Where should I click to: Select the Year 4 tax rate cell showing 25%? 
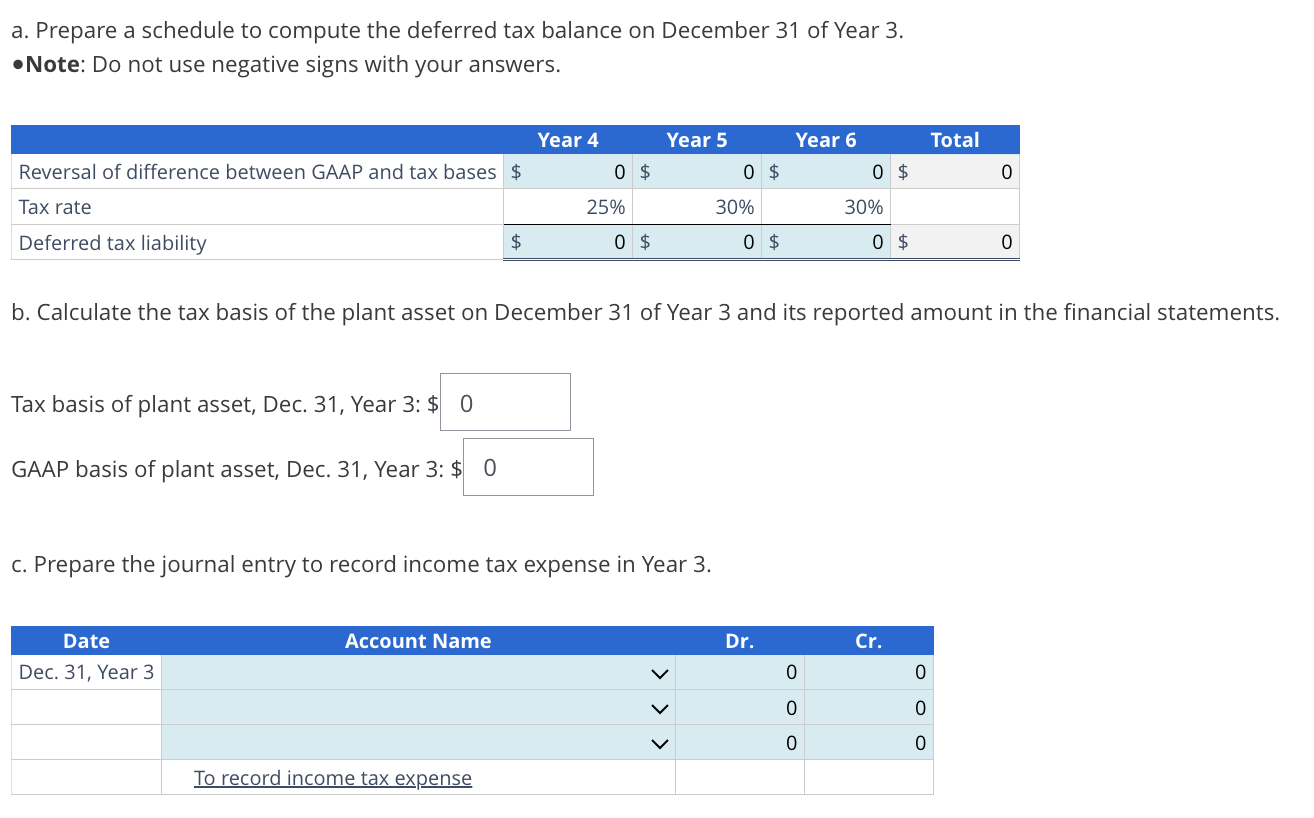coord(580,206)
